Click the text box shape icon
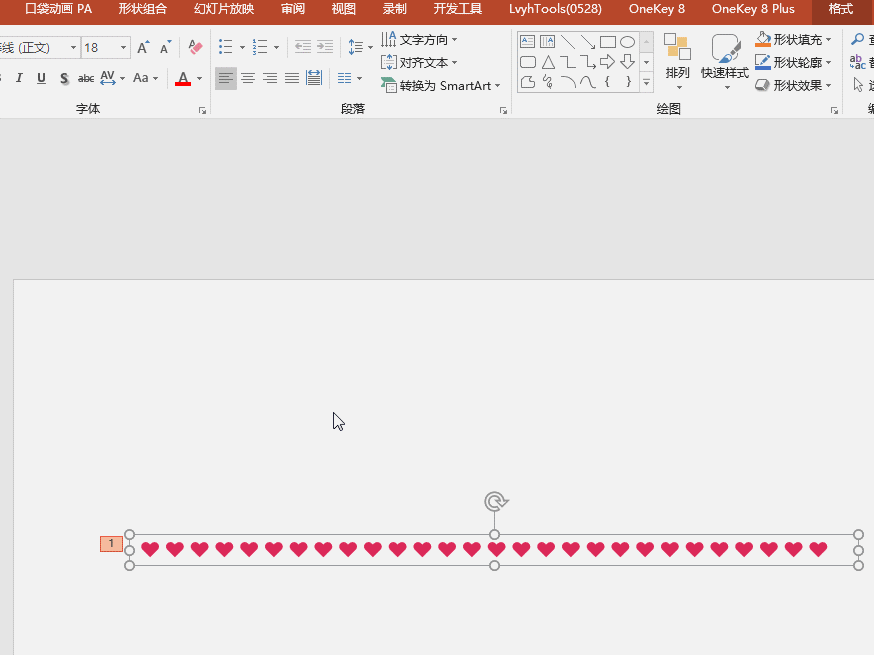The height and width of the screenshot is (655, 874). pos(527,41)
